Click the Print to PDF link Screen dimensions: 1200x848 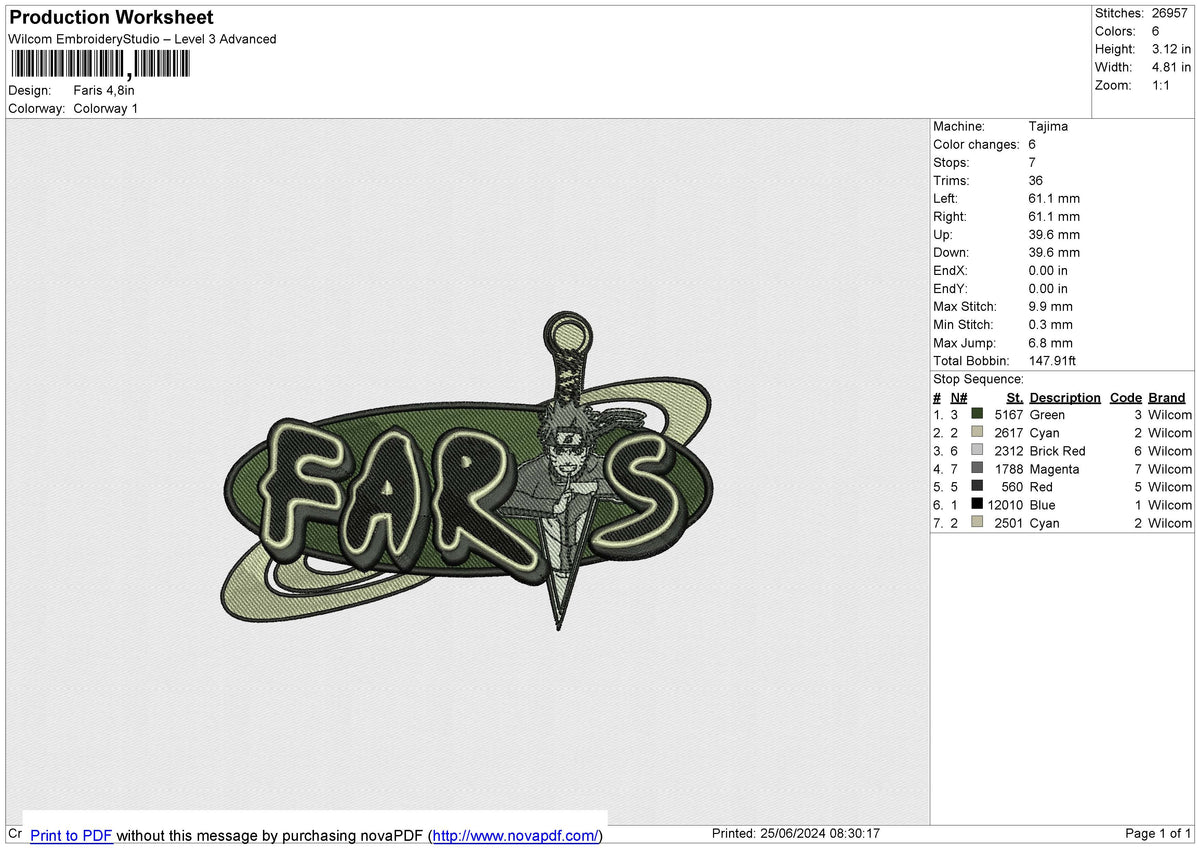[x=71, y=835]
